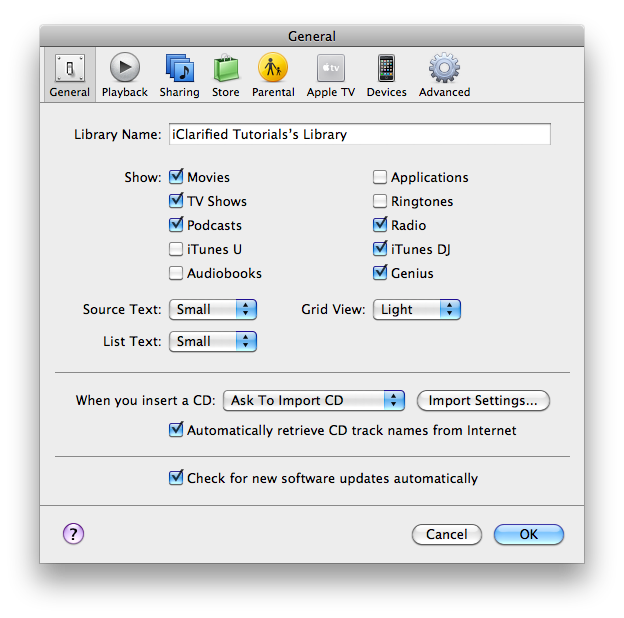Toggle checking for software updates automatically

176,478
